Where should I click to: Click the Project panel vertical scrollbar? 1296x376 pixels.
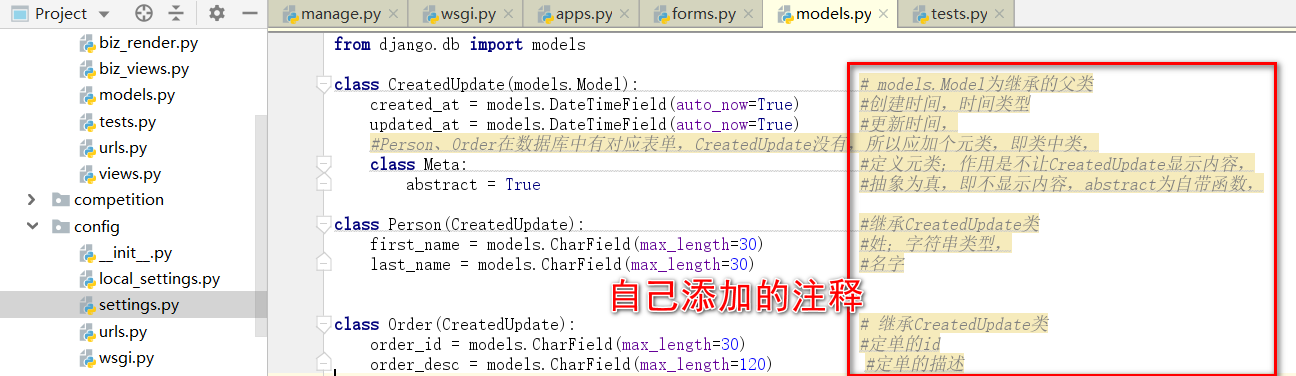point(262,225)
